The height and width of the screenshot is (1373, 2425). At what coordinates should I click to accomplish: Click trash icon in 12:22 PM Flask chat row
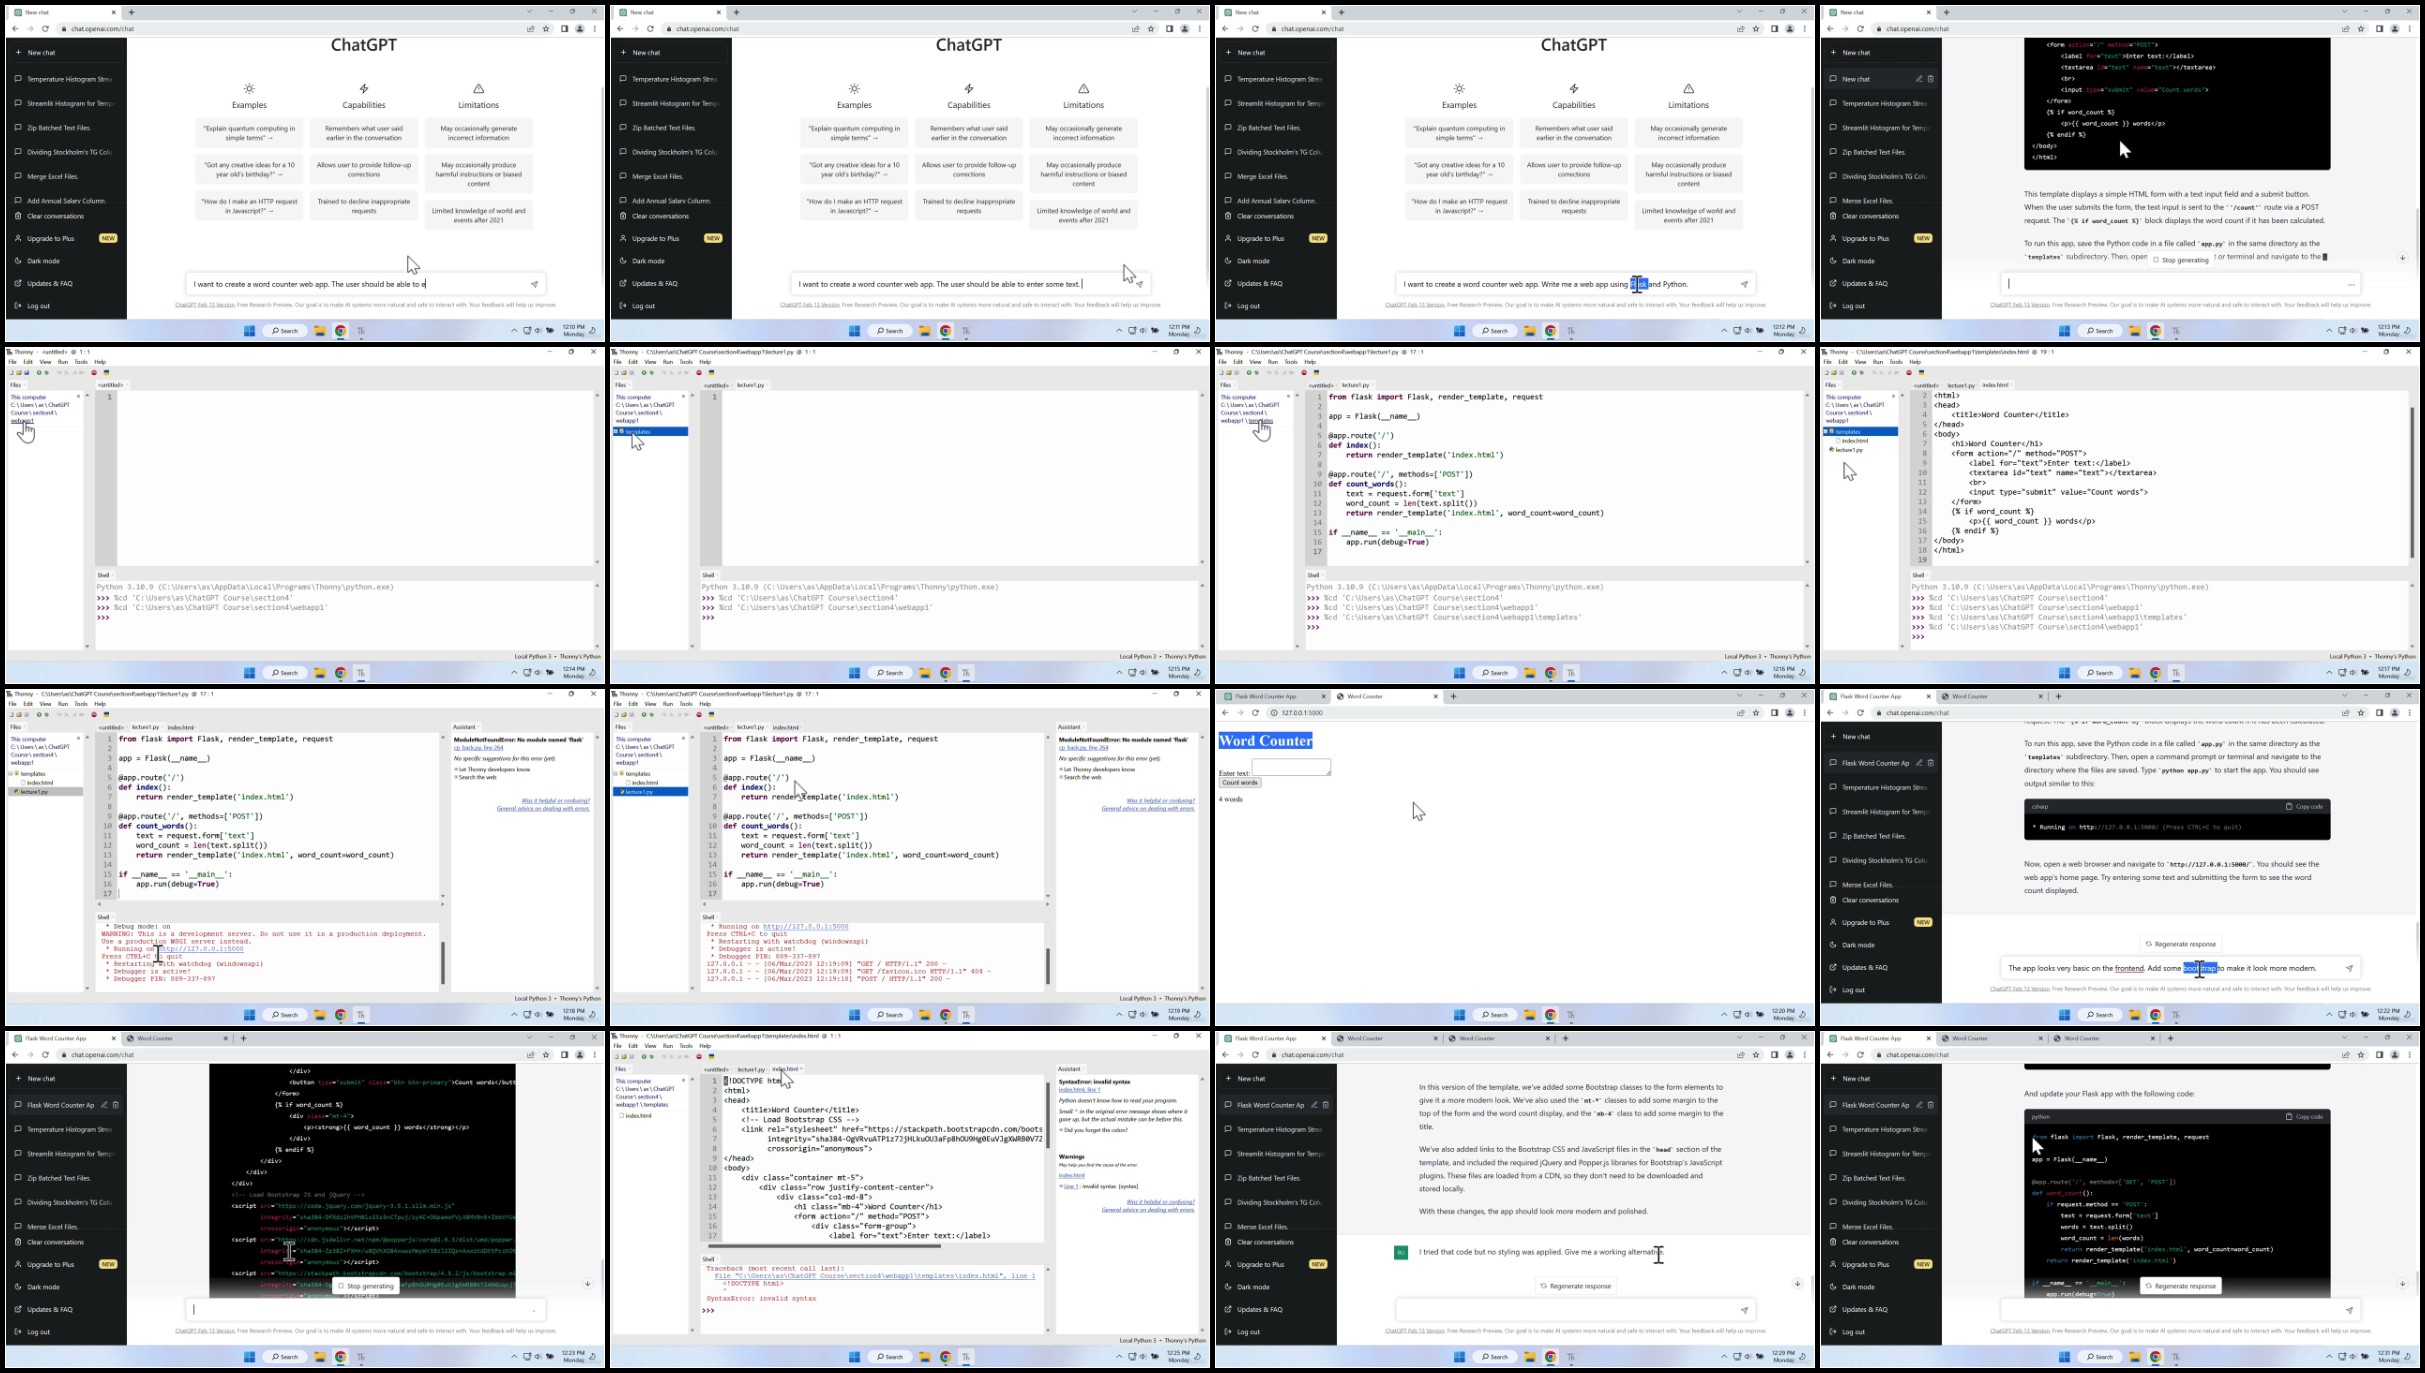[x=1931, y=763]
